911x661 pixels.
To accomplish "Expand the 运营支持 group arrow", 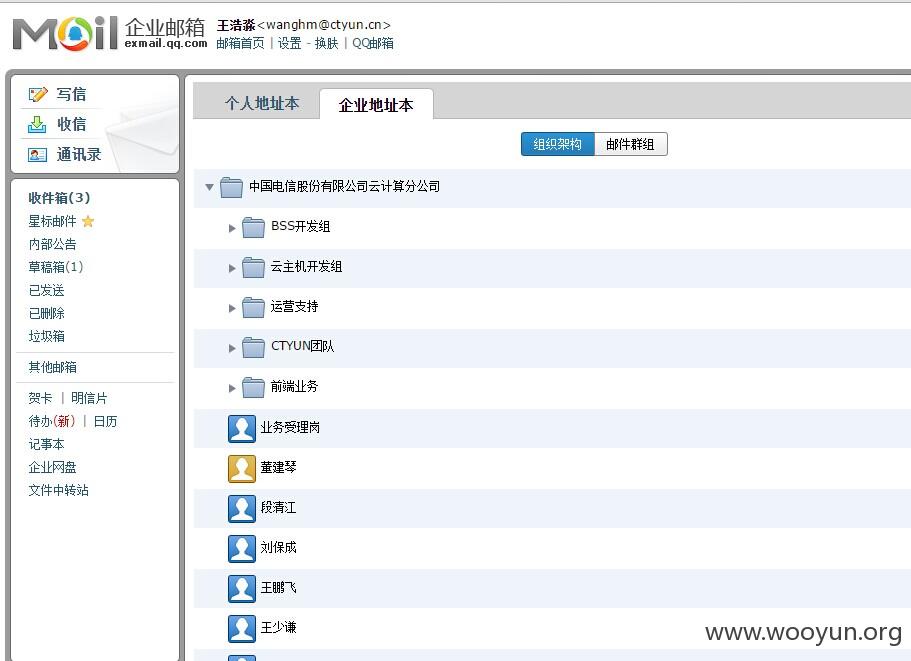I will (x=232, y=308).
